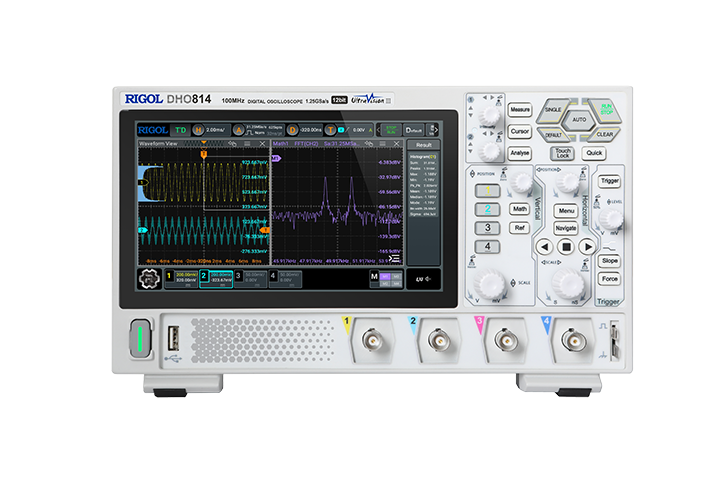Open the Math1 FFT window menu icon
This screenshot has height=480, width=720.
(382, 144)
